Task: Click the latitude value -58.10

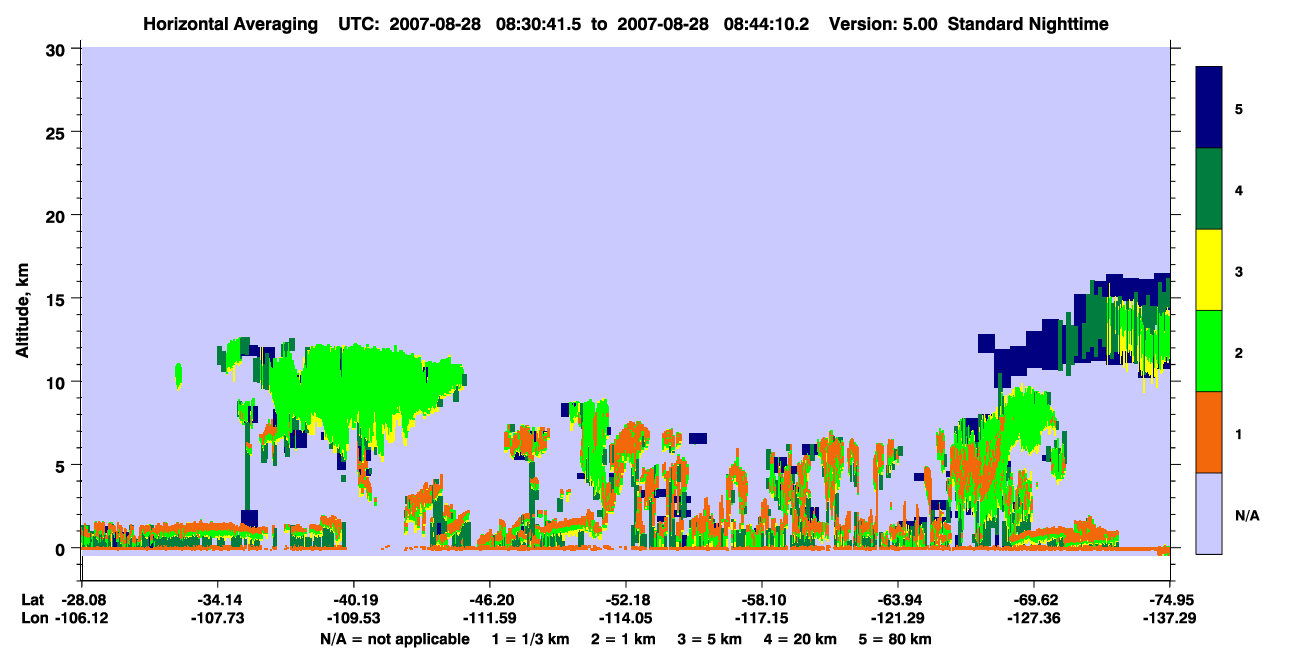Action: 762,600
